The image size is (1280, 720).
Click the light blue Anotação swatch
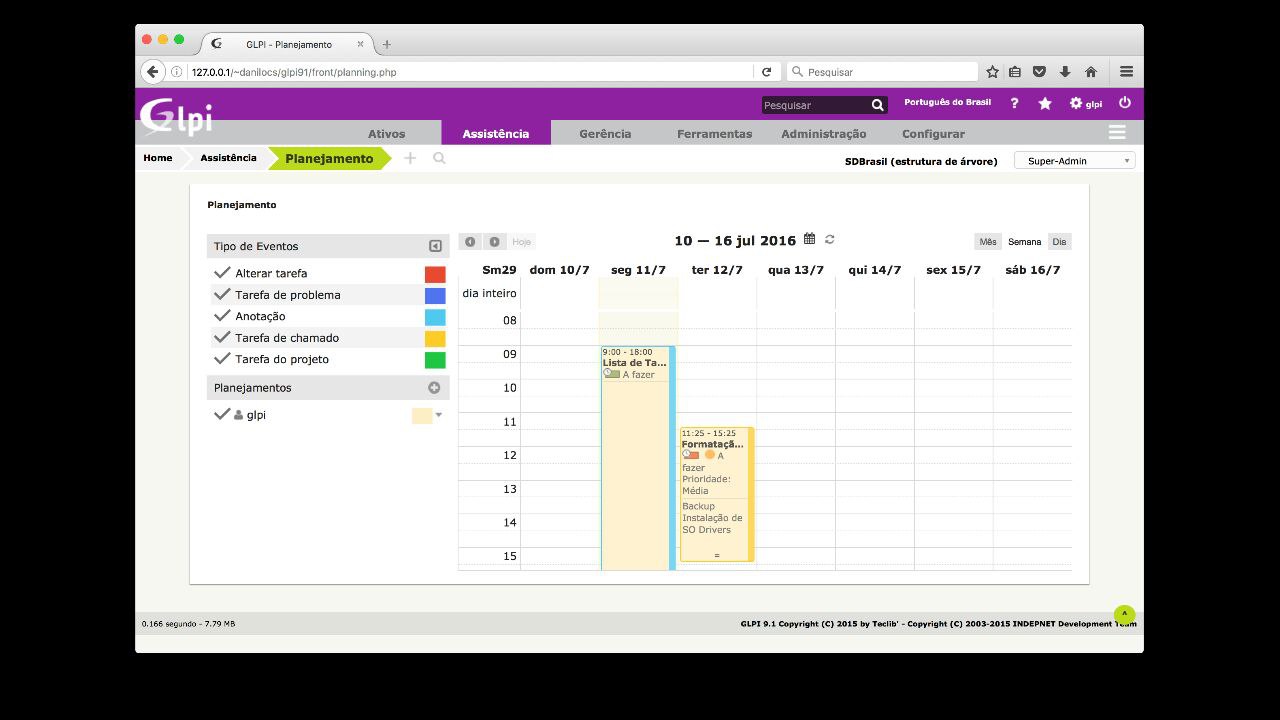pos(435,317)
